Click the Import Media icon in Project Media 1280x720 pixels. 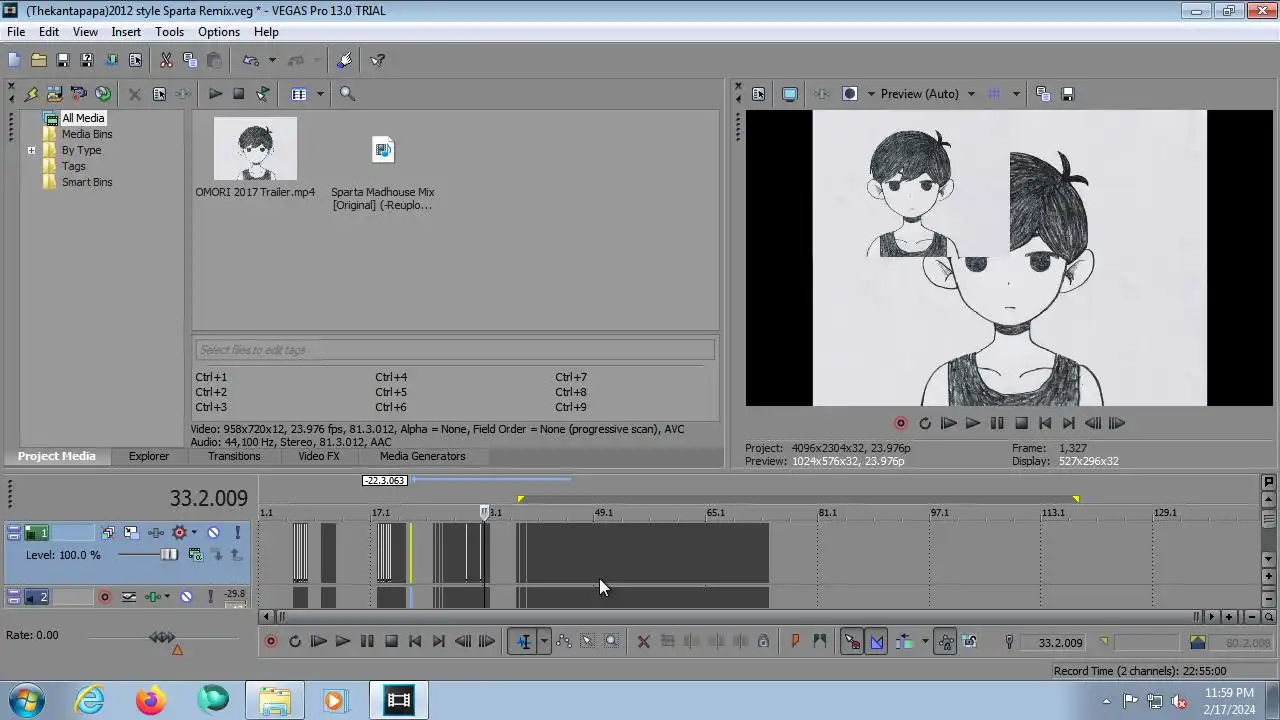pos(31,94)
